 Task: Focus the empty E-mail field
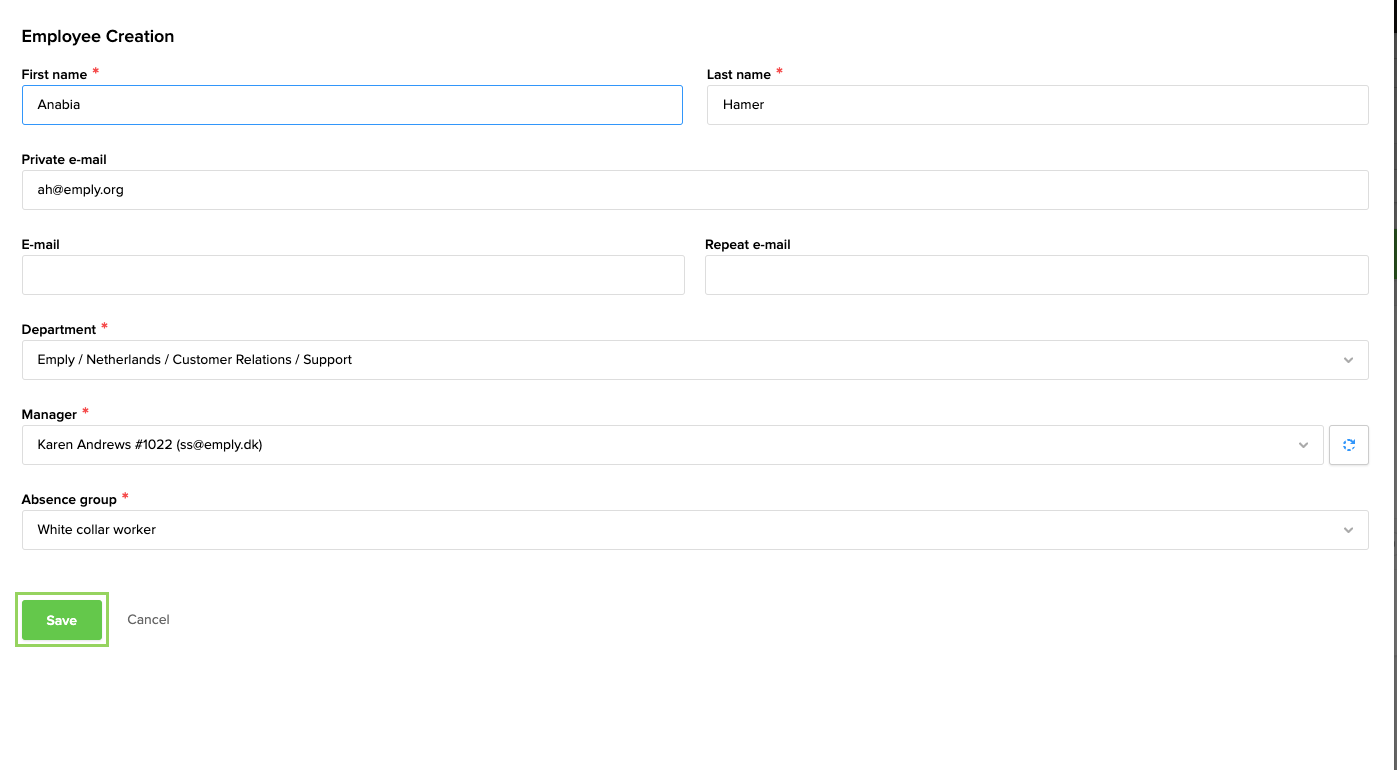point(352,274)
